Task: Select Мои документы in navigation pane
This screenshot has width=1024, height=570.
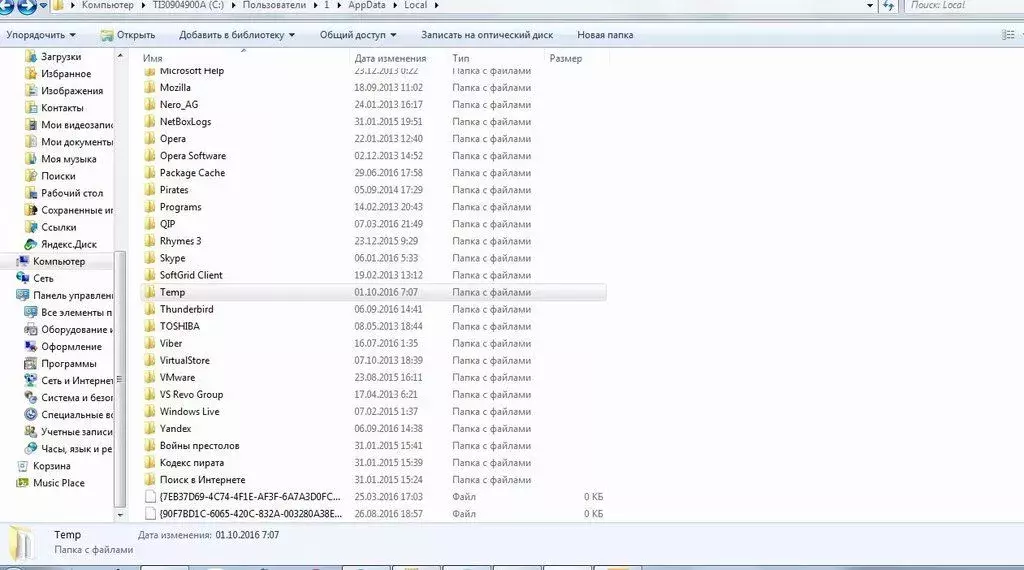Action: [x=76, y=142]
